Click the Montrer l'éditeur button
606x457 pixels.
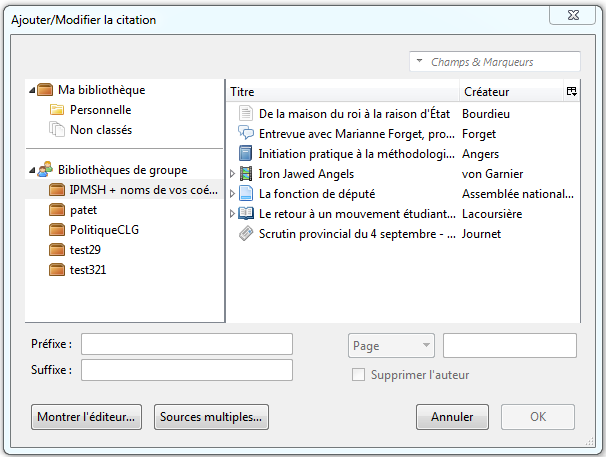(86, 417)
